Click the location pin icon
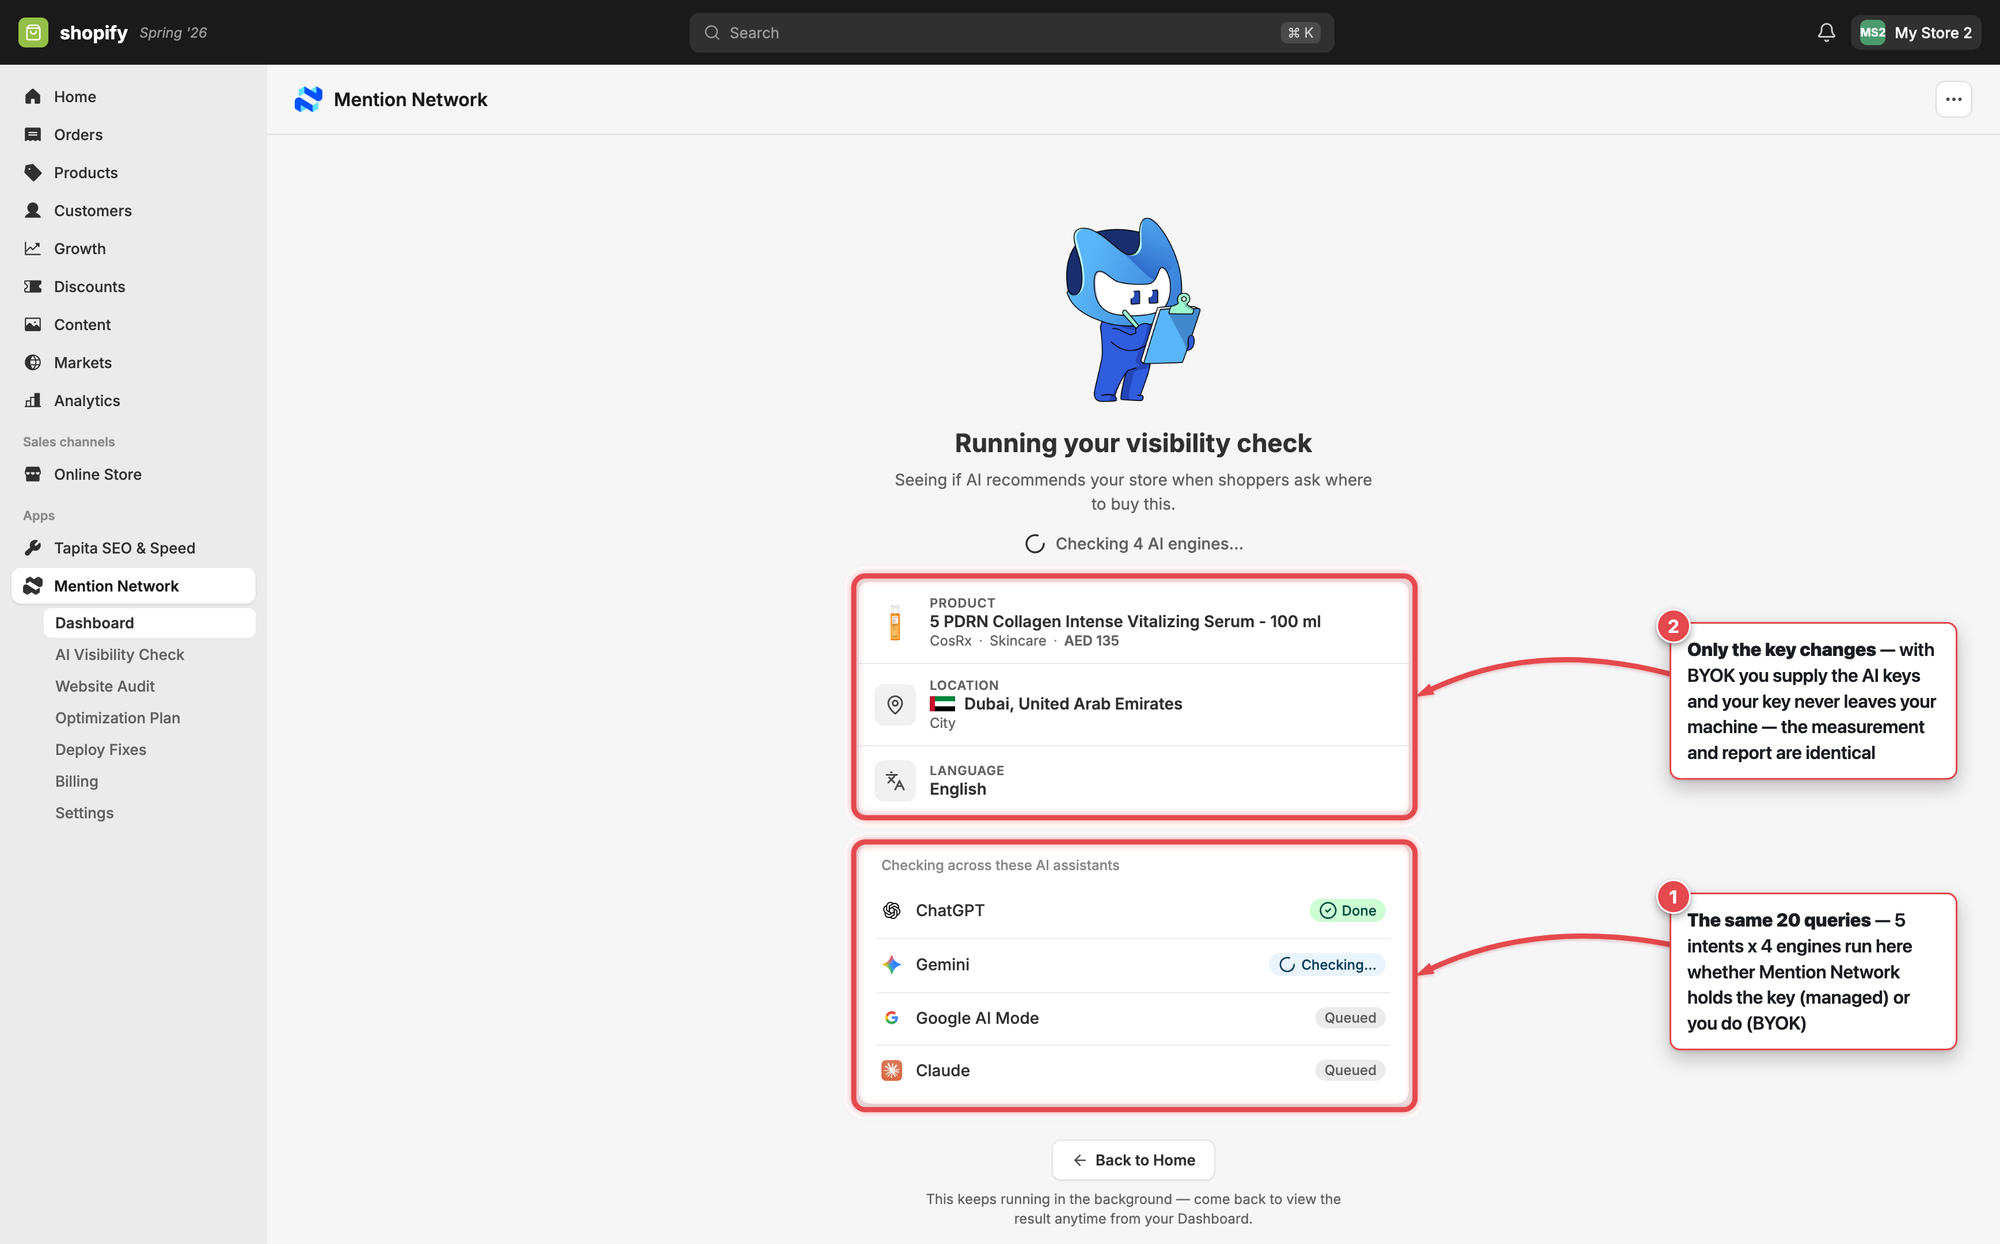The height and width of the screenshot is (1244, 2000). (x=895, y=705)
